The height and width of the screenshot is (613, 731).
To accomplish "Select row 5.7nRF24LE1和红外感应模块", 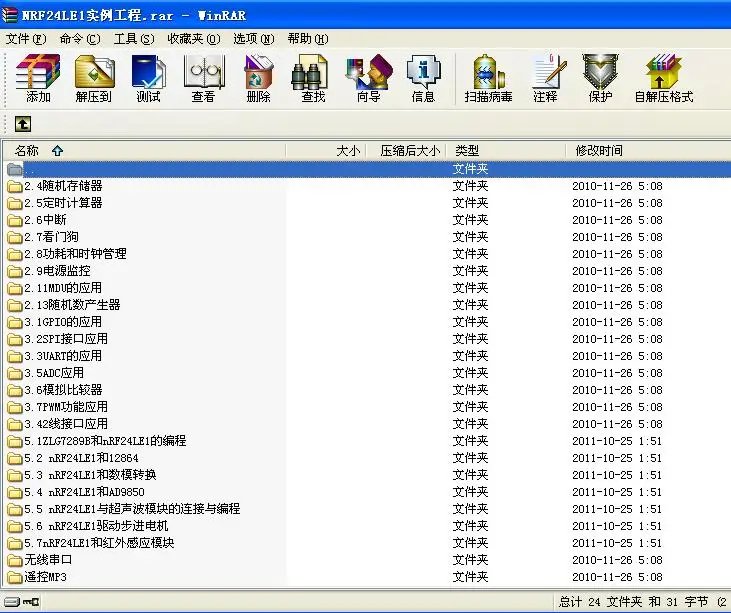I will point(368,543).
